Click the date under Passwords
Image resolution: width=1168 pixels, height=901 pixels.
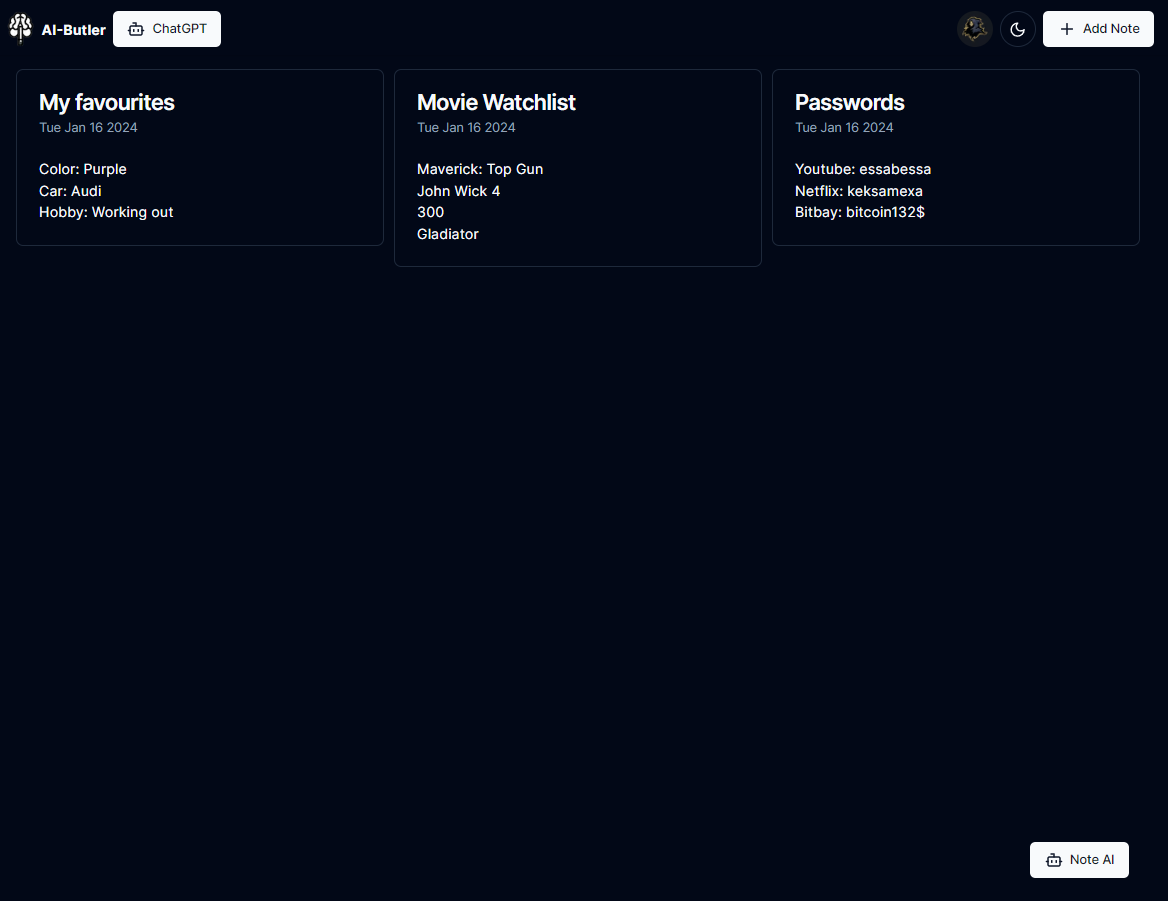[844, 127]
